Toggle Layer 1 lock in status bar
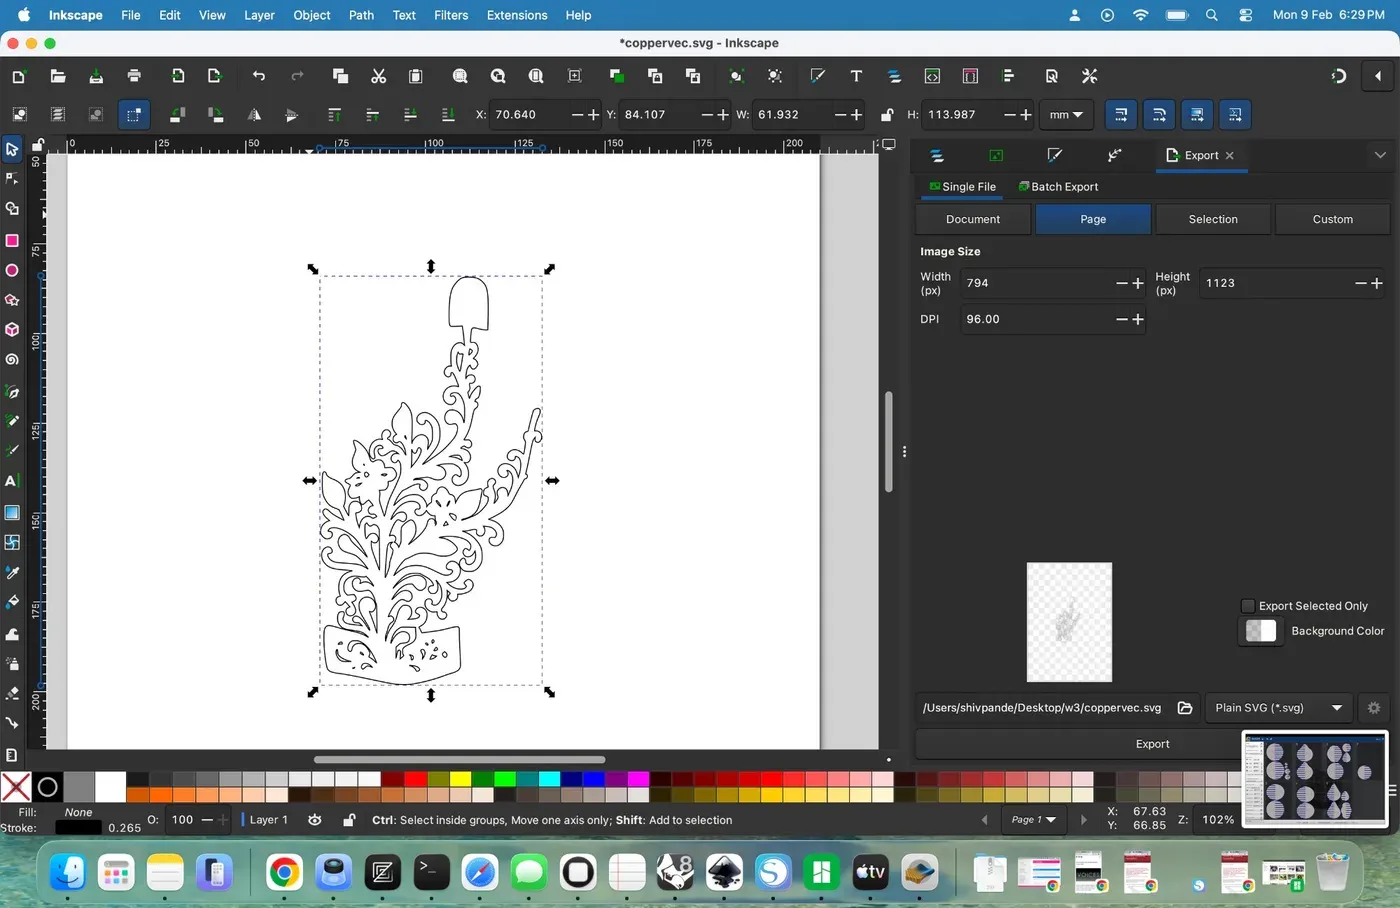Screen dimensions: 1400x908 click(349, 820)
